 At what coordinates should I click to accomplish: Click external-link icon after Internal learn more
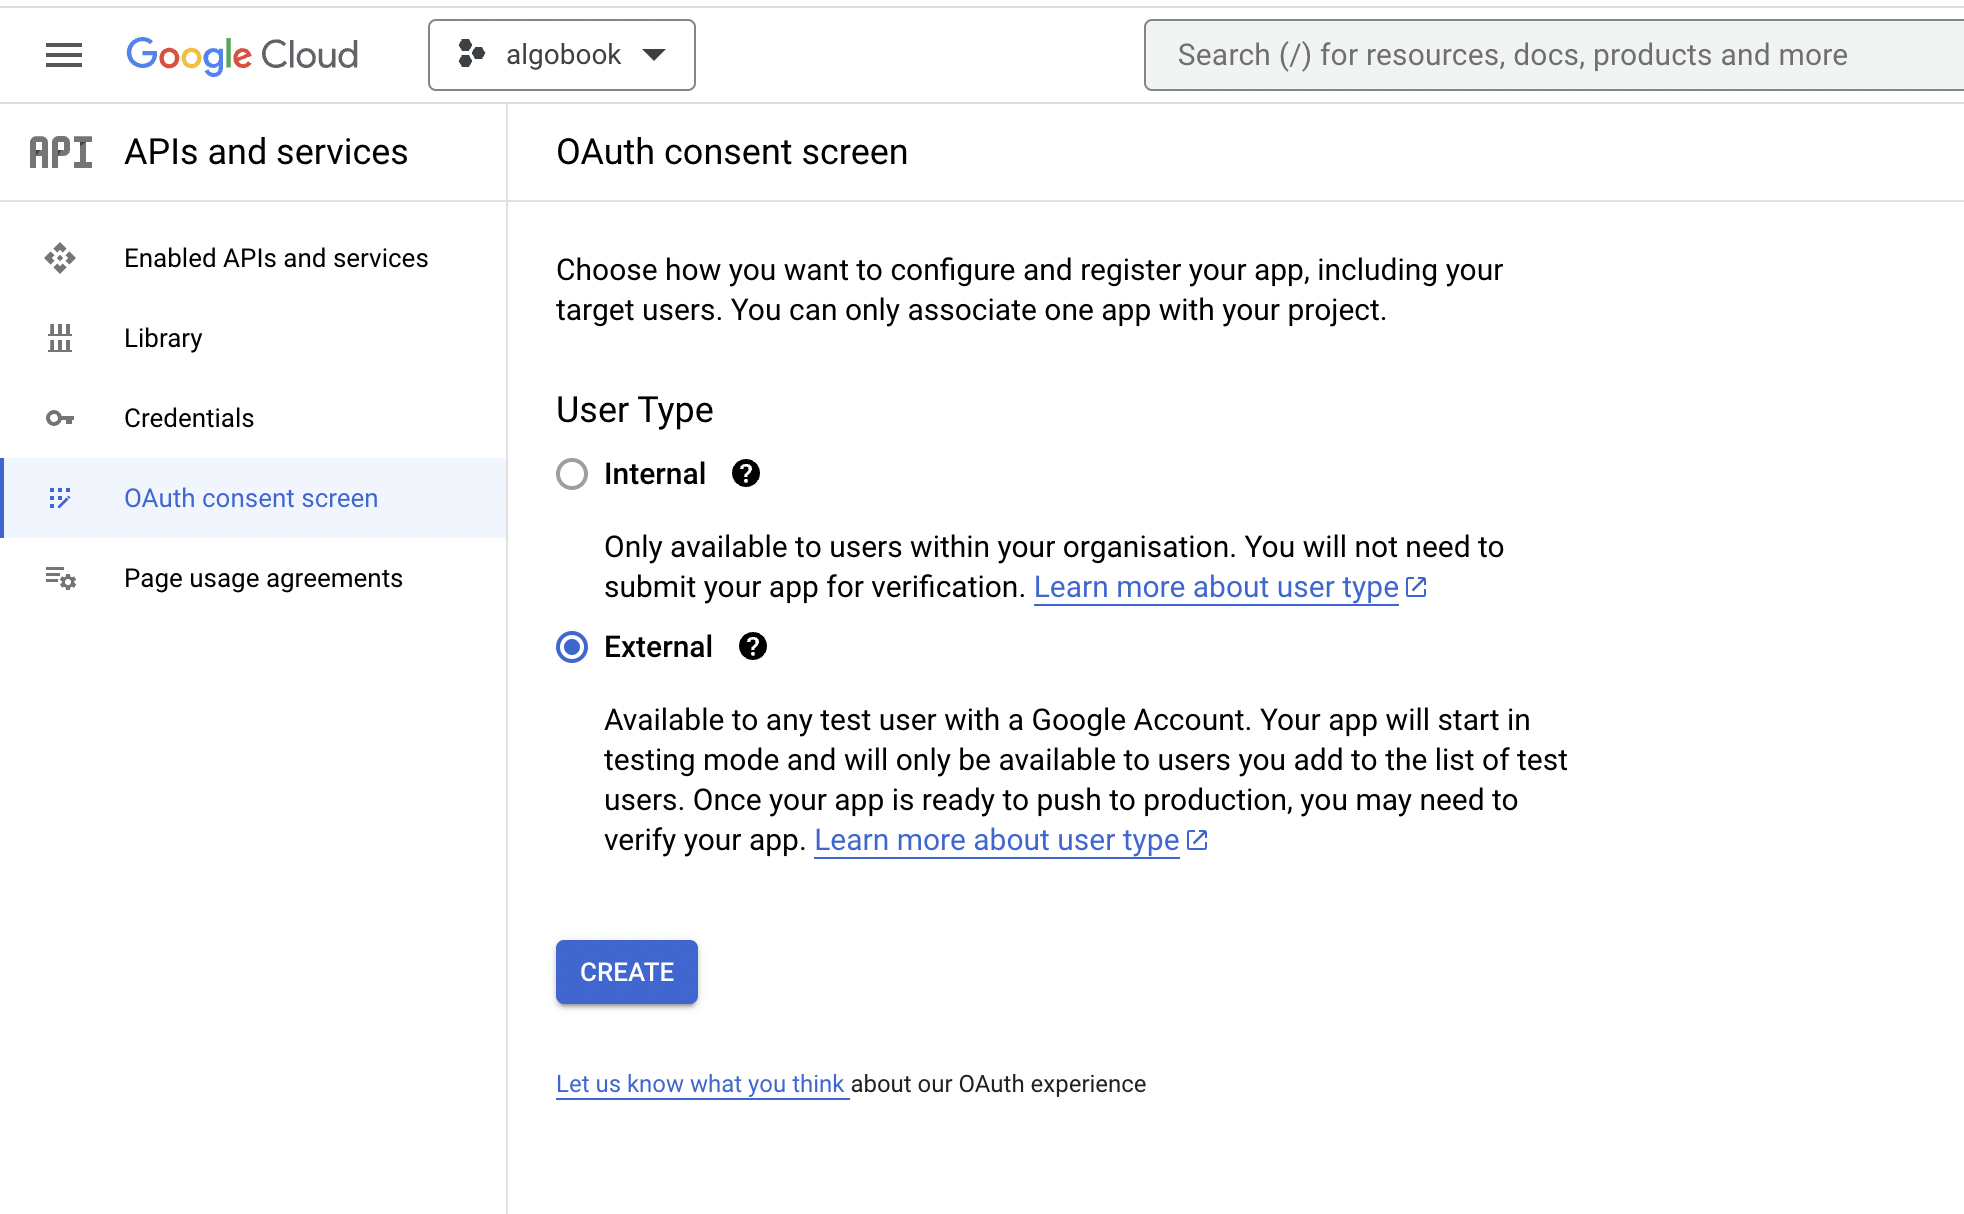pos(1416,587)
